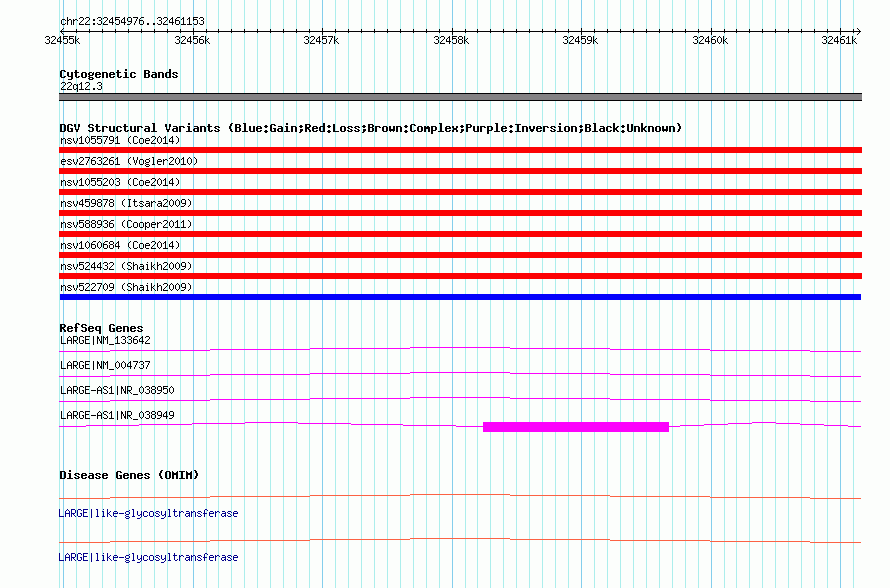Click the nsv524432 (Shaikh2009) label

click(x=126, y=266)
